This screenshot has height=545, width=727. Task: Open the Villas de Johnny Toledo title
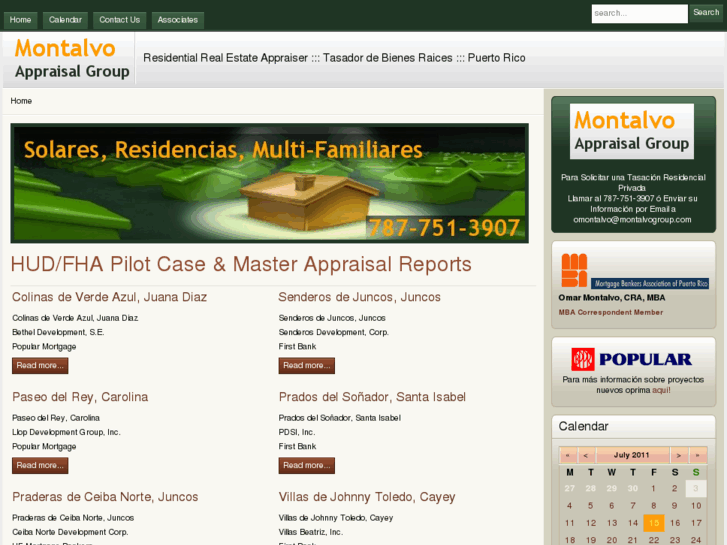coord(367,497)
